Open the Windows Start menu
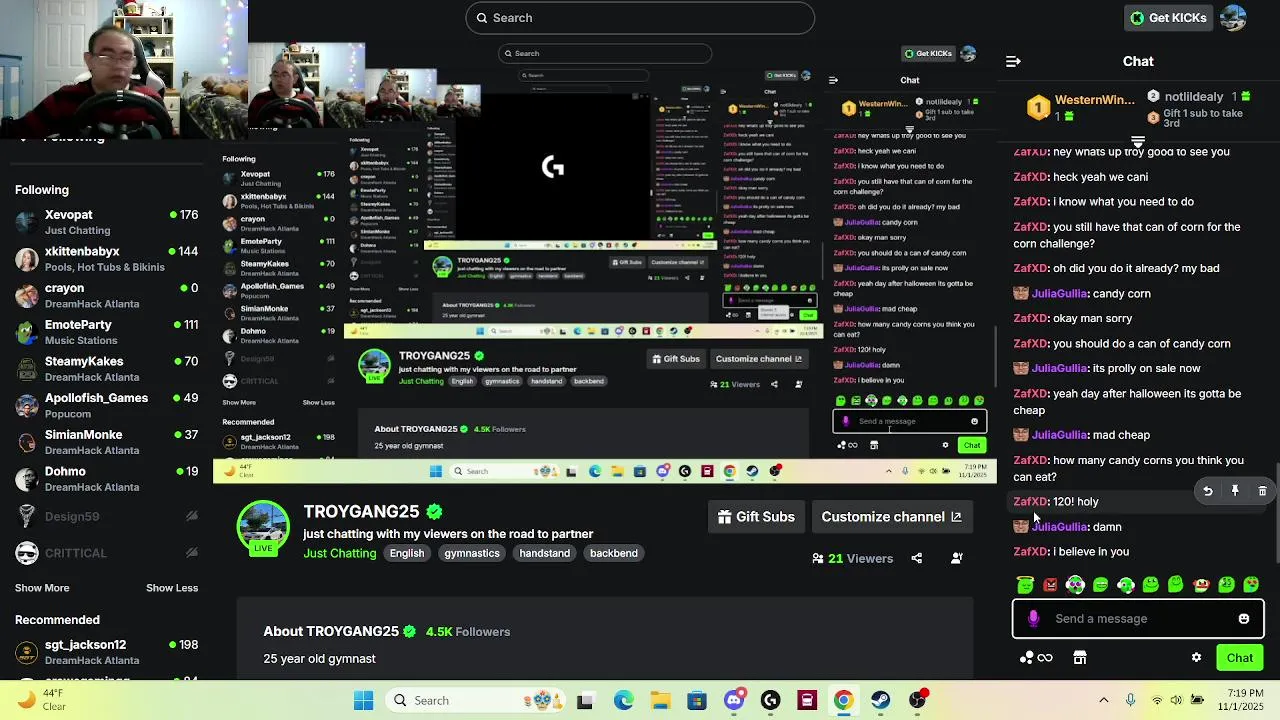1280x720 pixels. click(363, 700)
